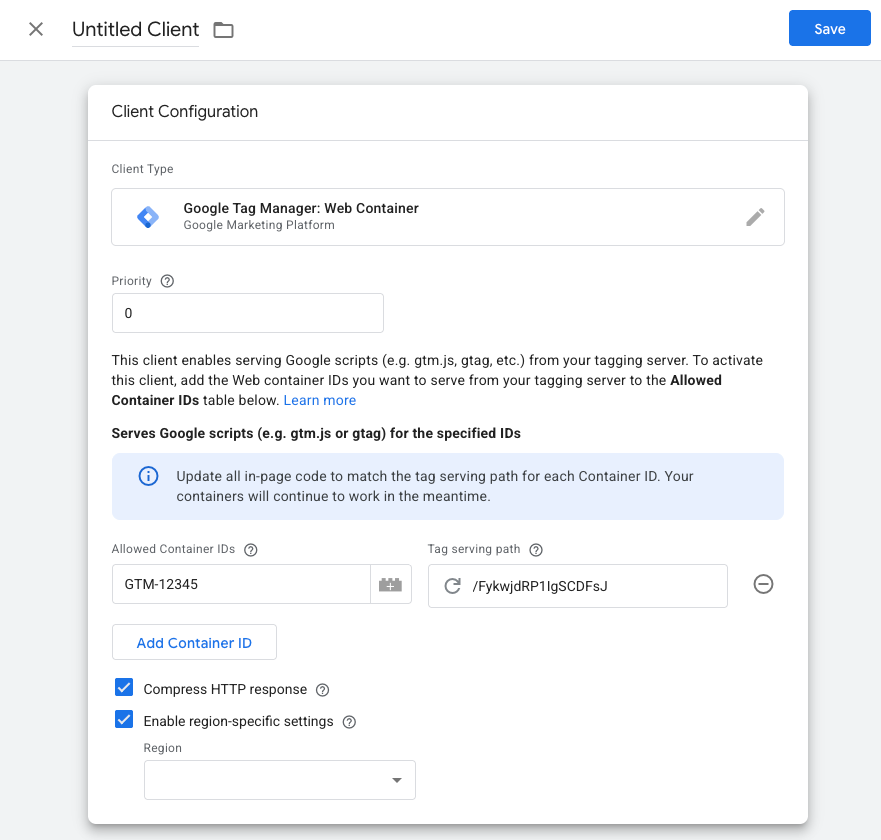The width and height of the screenshot is (881, 840).
Task: Open the folder icon beside client name
Action: click(x=223, y=30)
